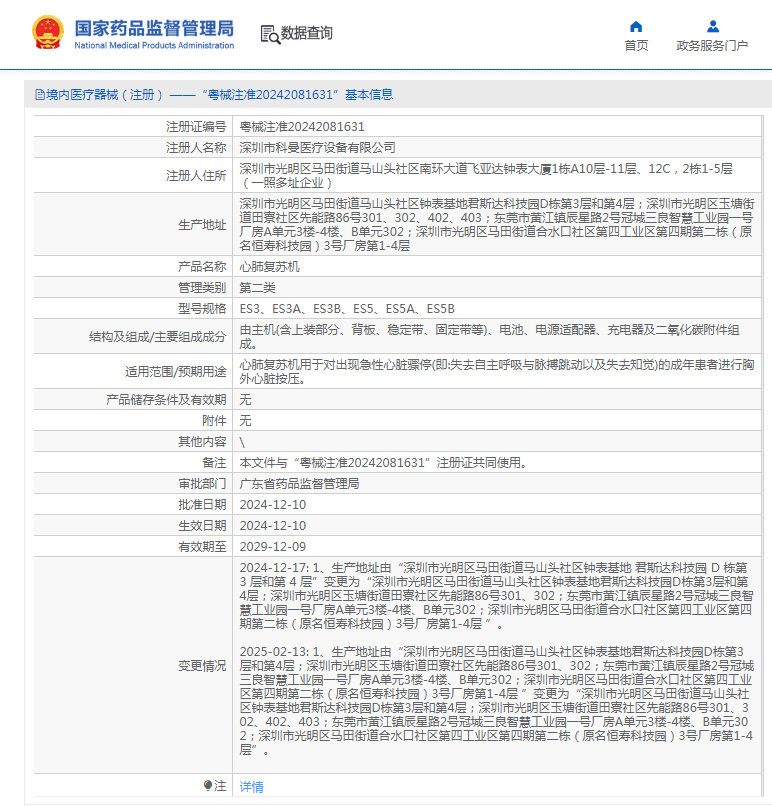
Task: Click the 变更情况 row label
Action: coord(202,666)
